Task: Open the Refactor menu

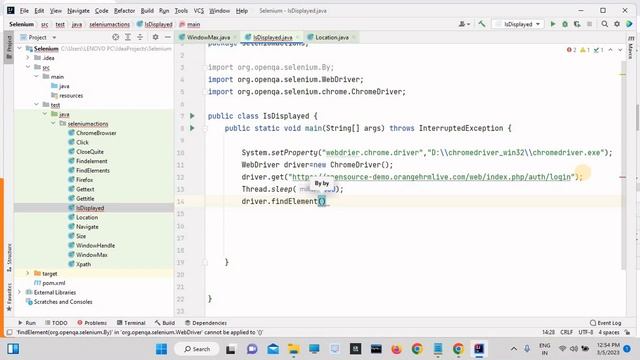Action: pos(124,11)
